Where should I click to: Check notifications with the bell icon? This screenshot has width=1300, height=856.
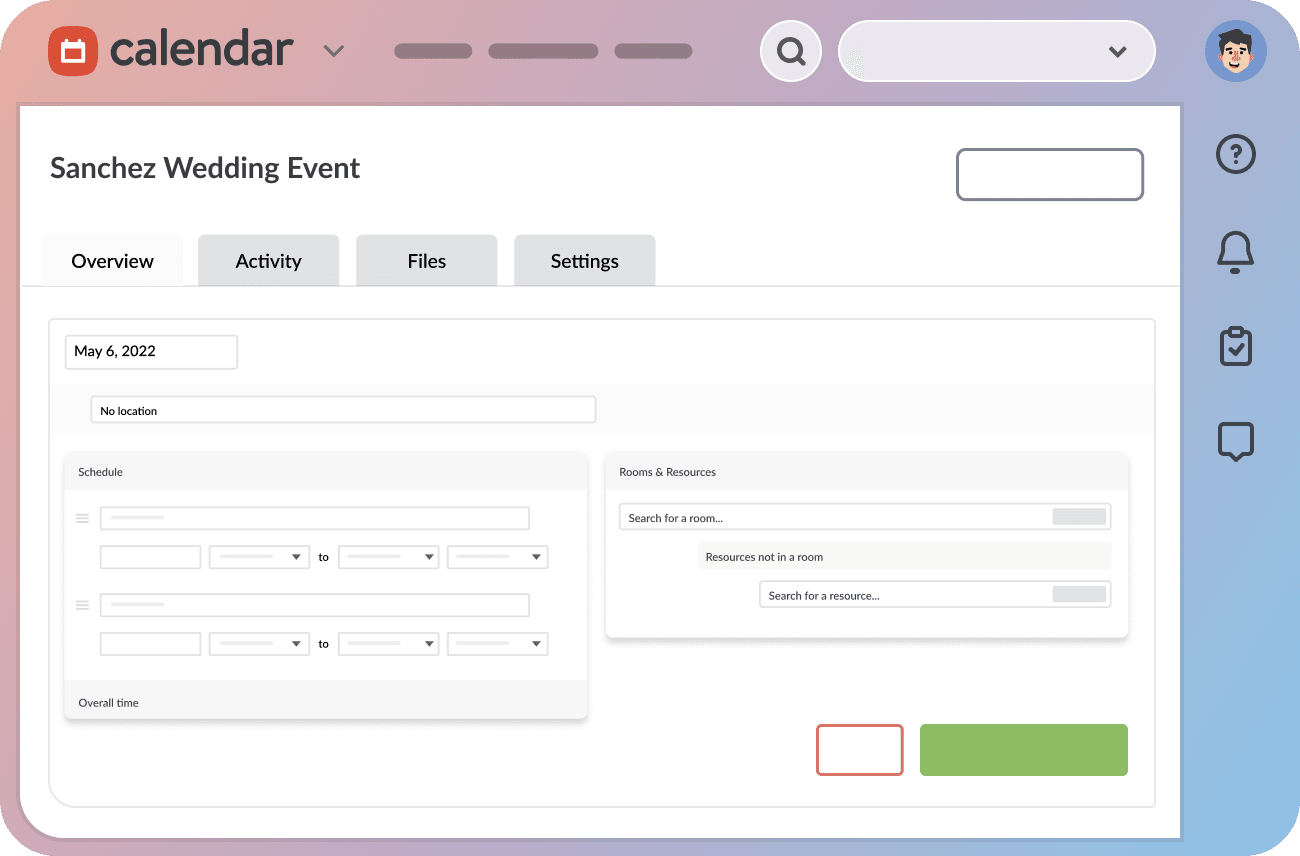tap(1235, 252)
